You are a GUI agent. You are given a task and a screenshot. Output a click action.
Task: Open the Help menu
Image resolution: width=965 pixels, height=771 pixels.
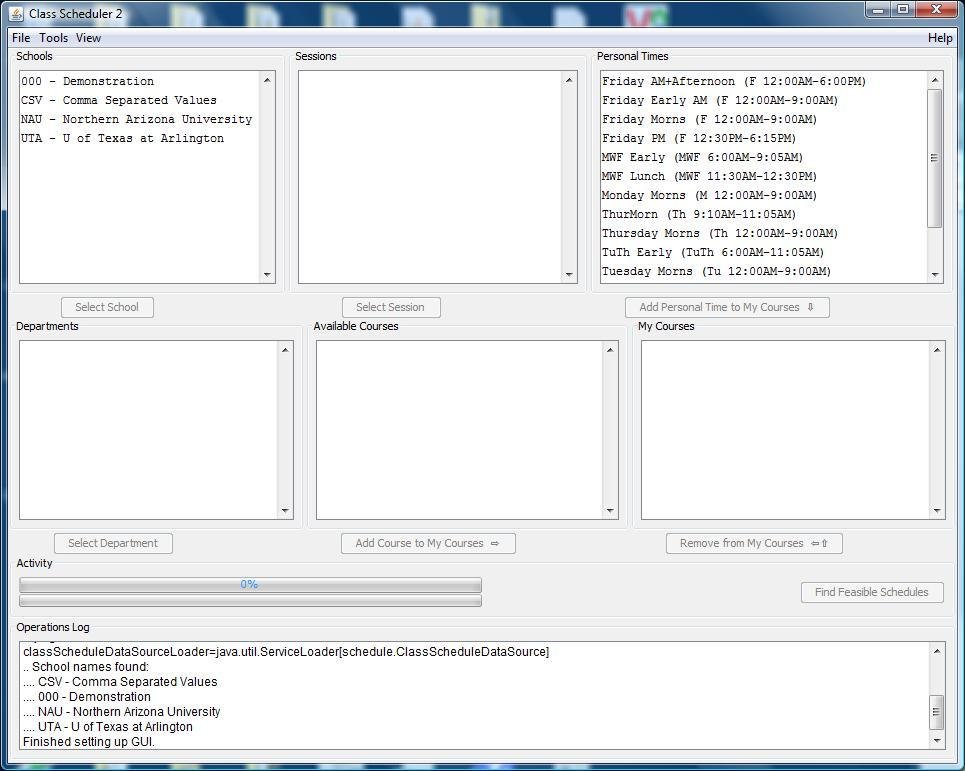pos(939,37)
